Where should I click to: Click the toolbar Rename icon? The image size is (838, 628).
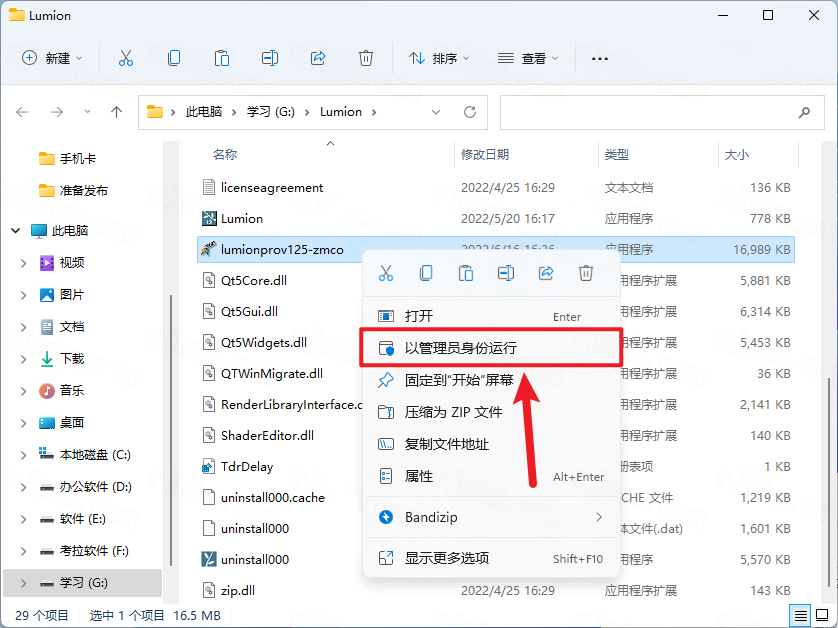[x=270, y=58]
